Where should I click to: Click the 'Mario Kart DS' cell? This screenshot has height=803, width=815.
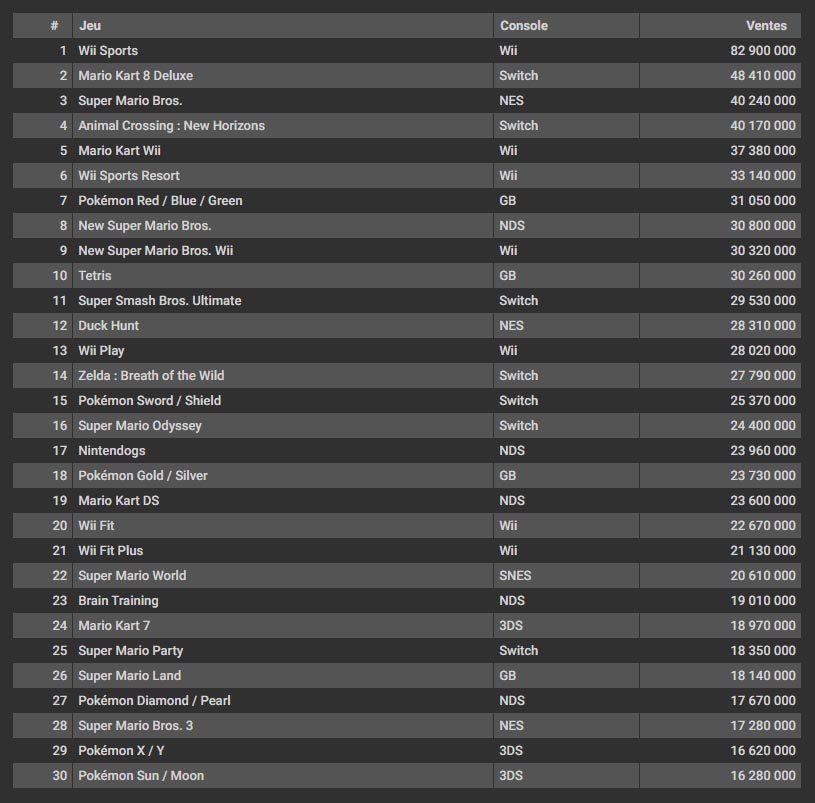[119, 501]
